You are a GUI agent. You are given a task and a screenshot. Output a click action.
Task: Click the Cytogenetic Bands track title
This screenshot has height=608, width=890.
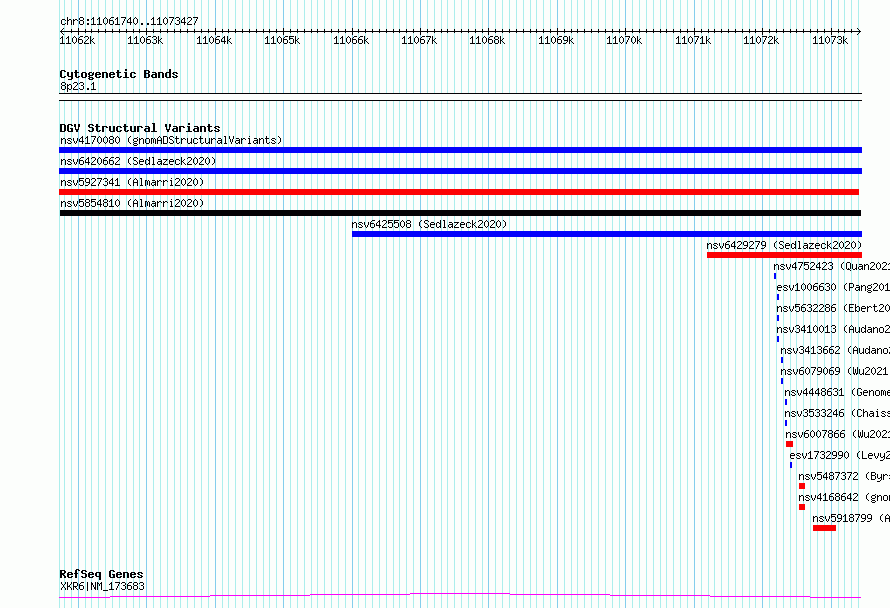[119, 74]
